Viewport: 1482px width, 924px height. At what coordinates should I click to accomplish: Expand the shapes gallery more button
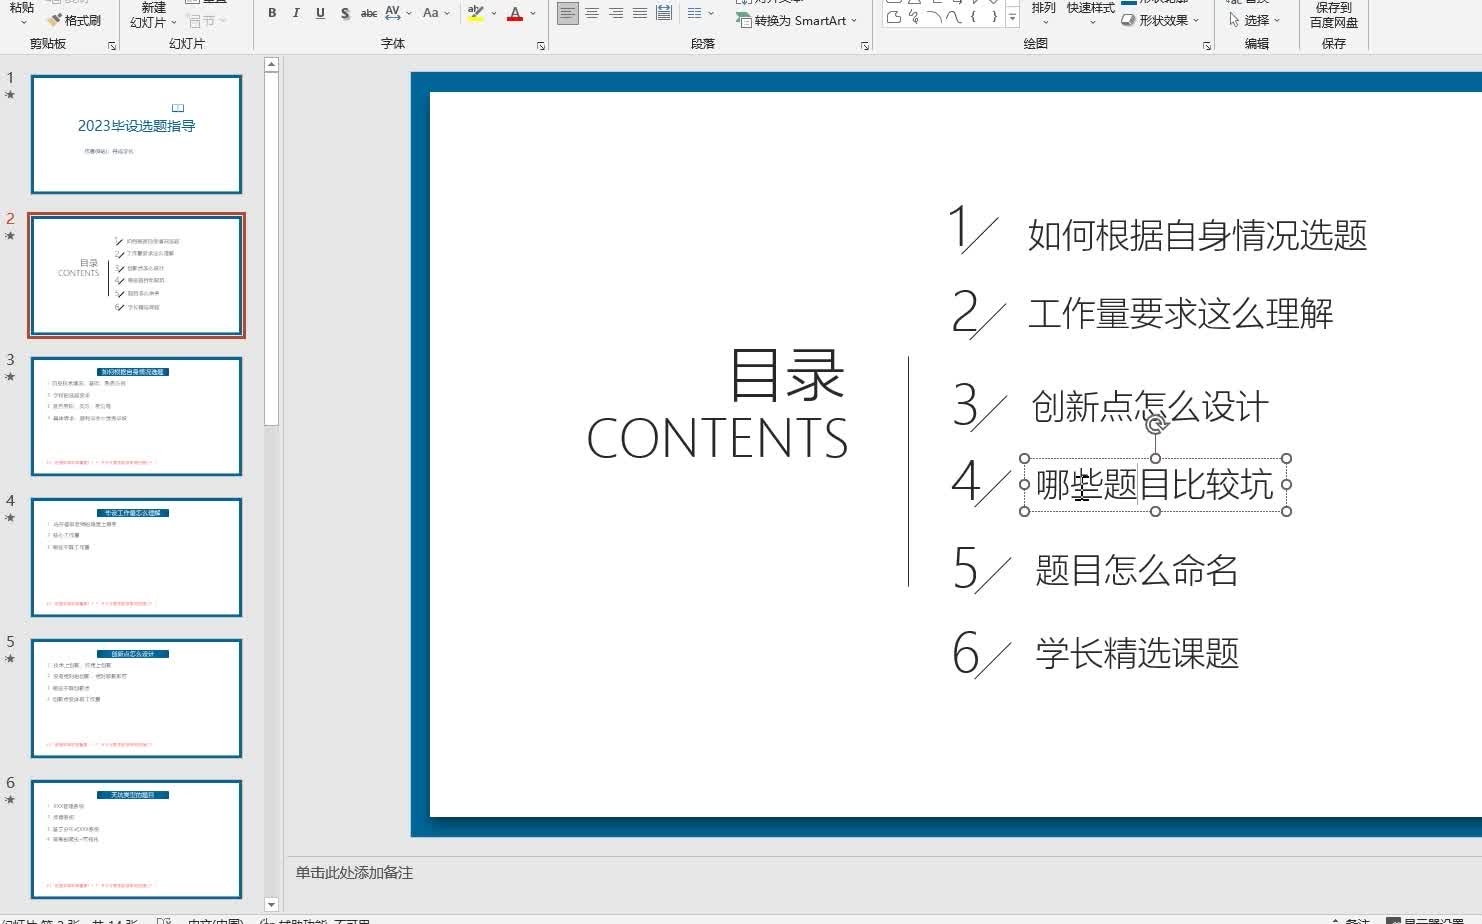pos(1012,17)
